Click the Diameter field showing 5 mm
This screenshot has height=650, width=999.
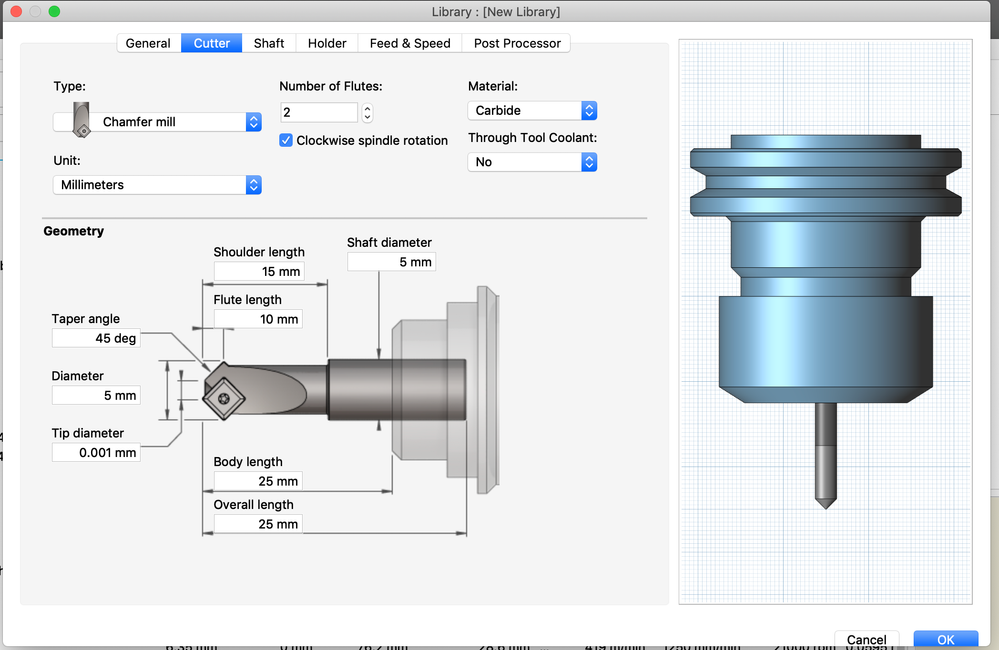(x=96, y=395)
